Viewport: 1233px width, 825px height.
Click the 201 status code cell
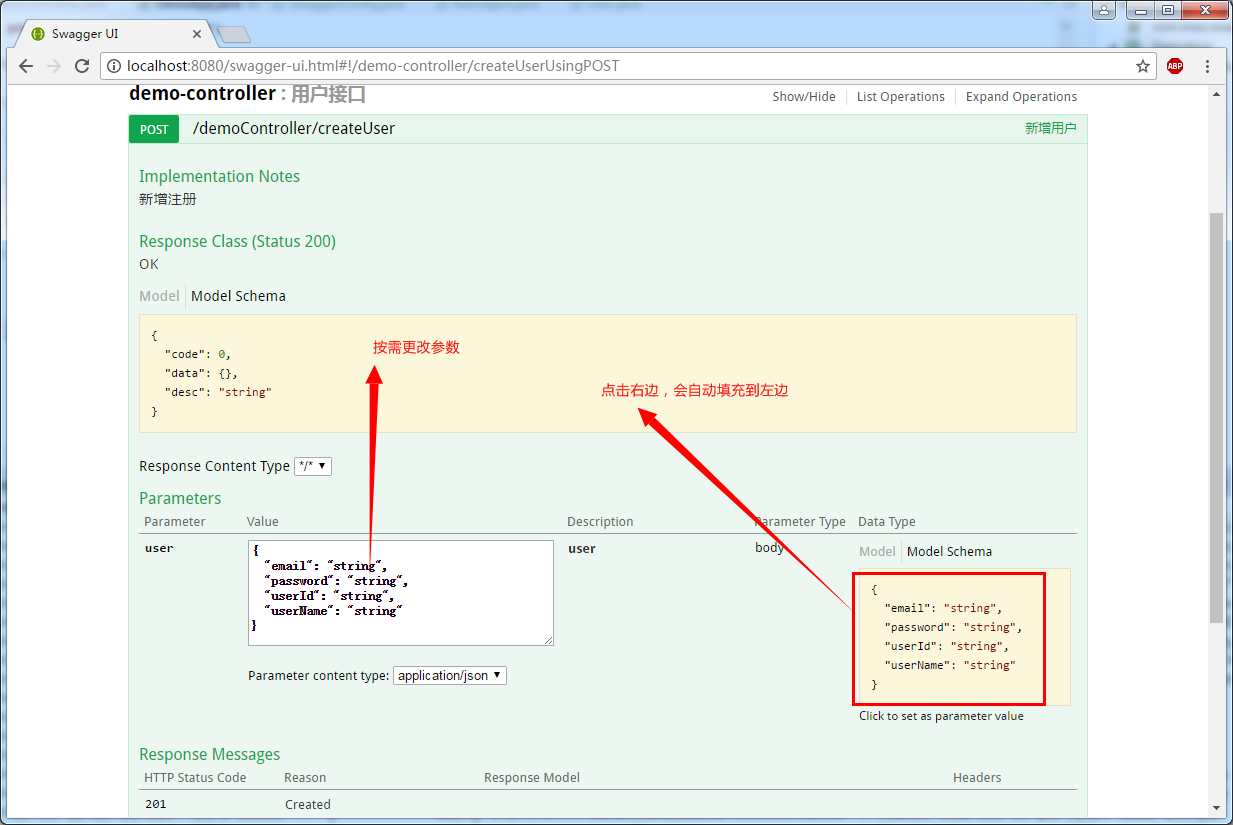(x=155, y=804)
